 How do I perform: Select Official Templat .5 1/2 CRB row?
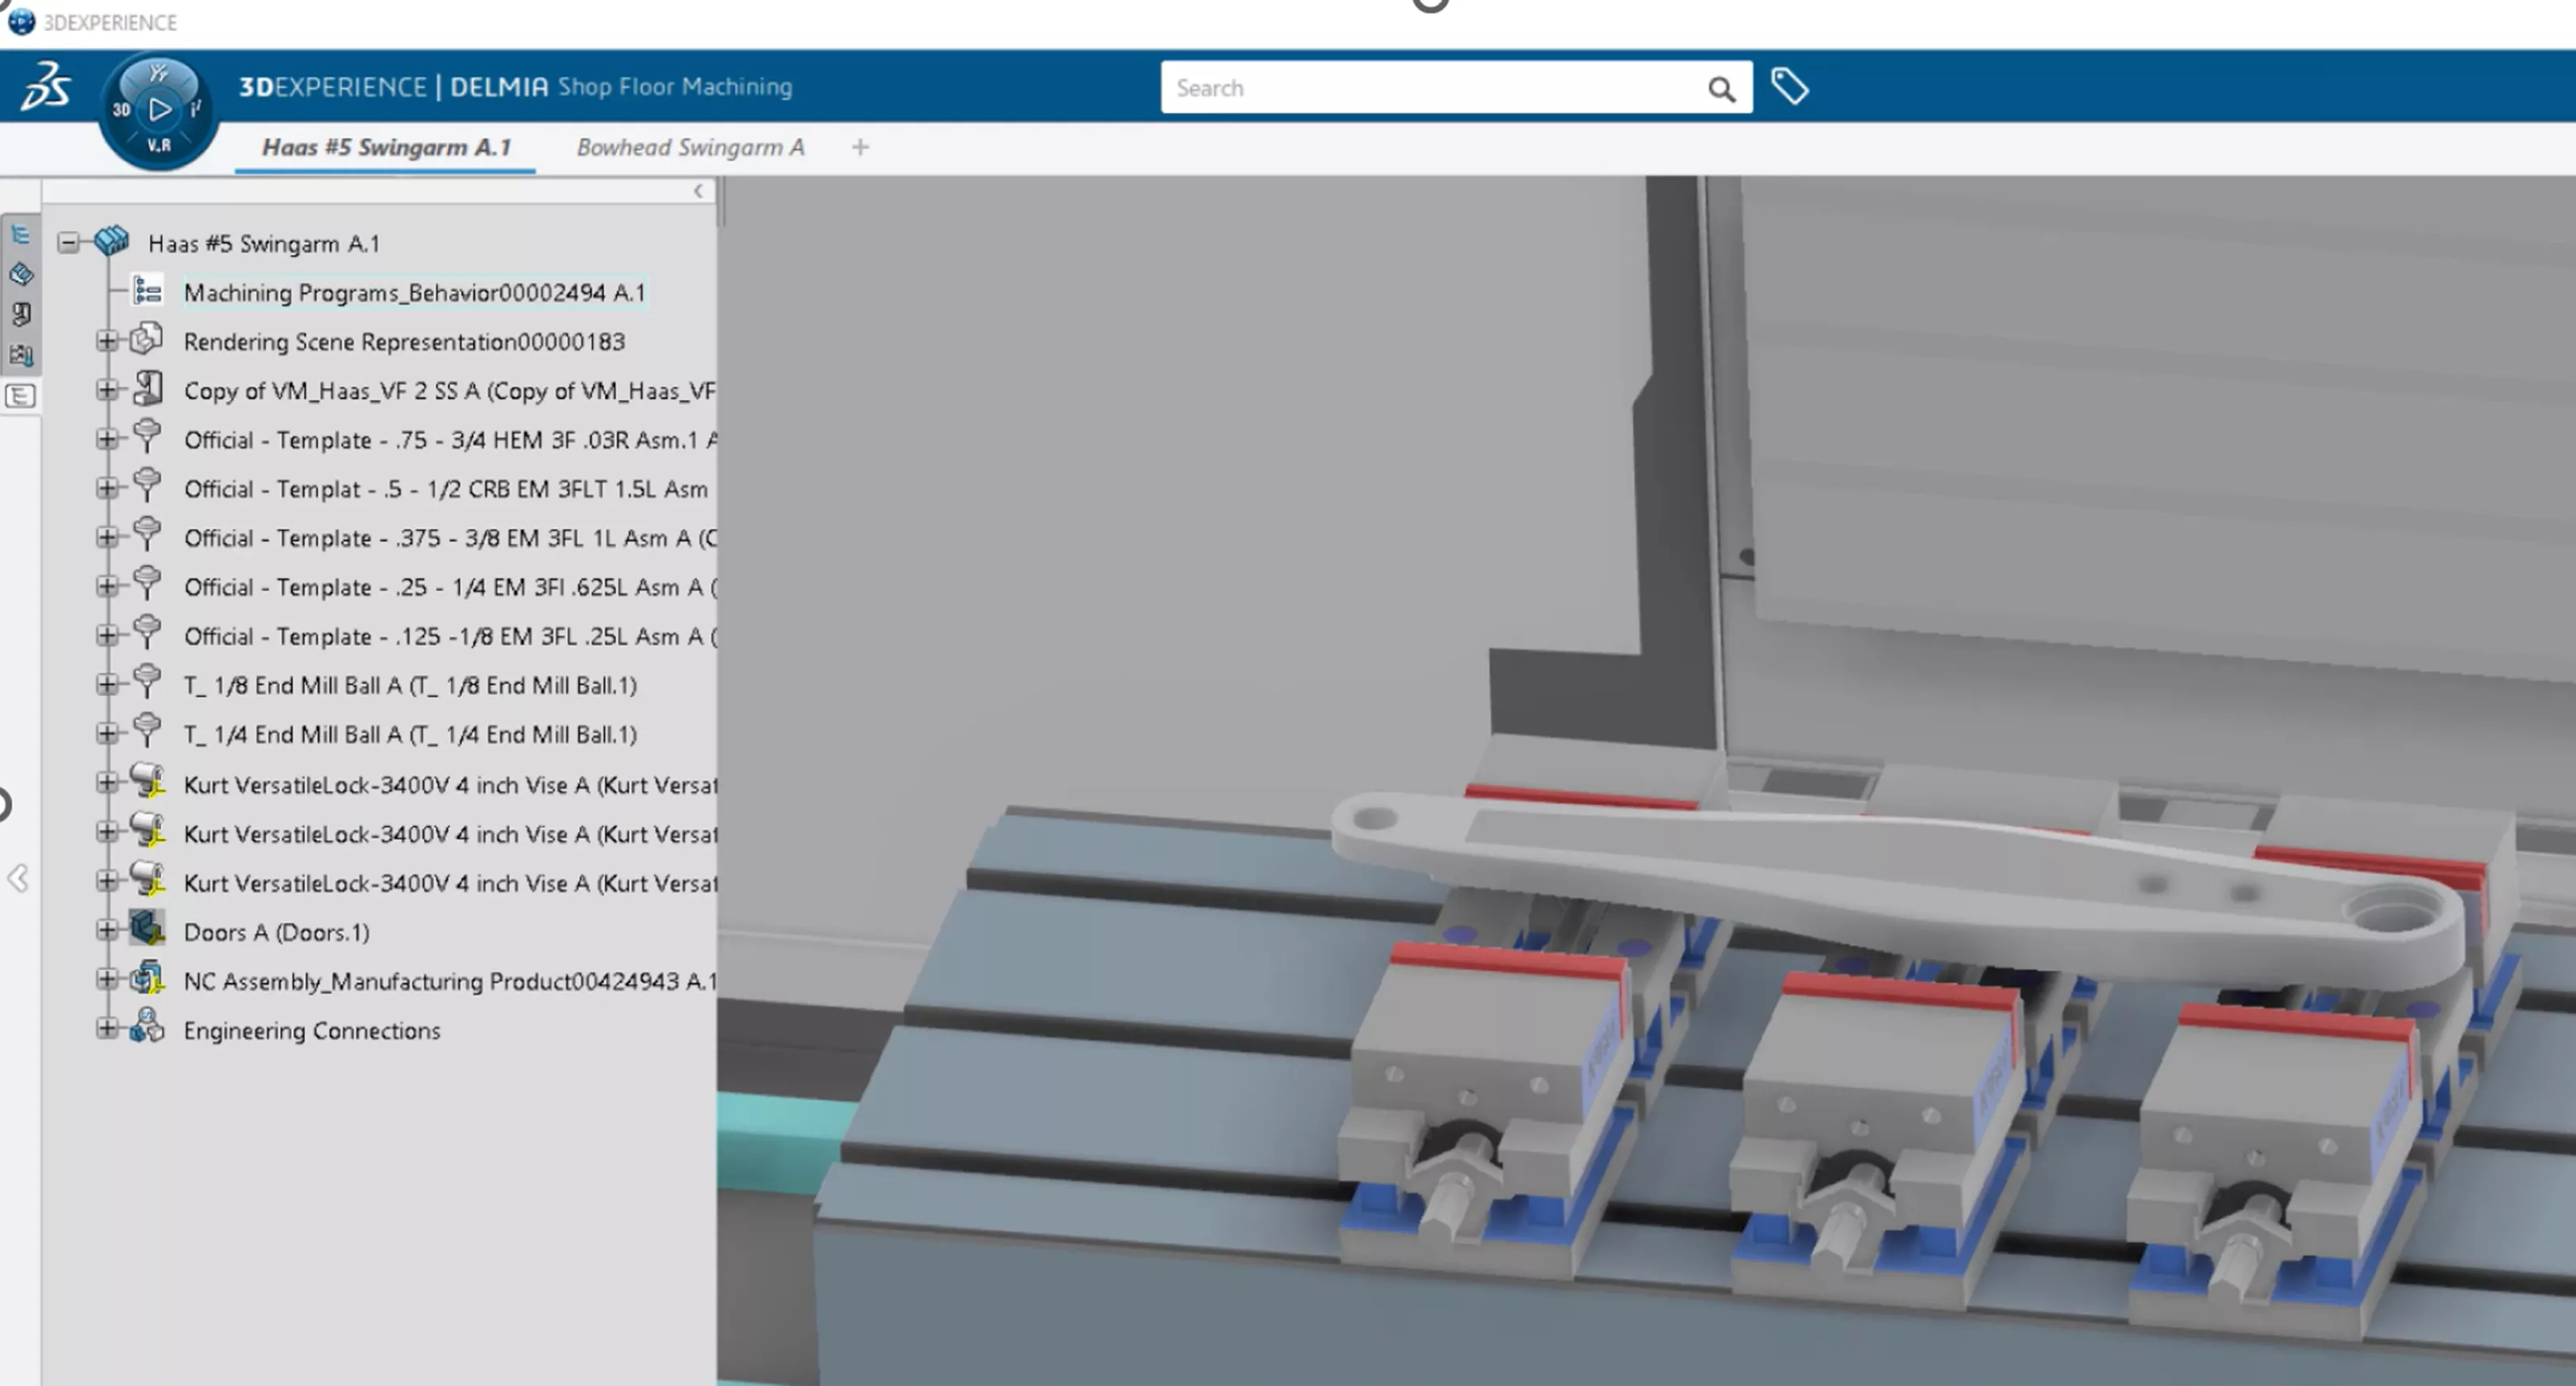(446, 489)
